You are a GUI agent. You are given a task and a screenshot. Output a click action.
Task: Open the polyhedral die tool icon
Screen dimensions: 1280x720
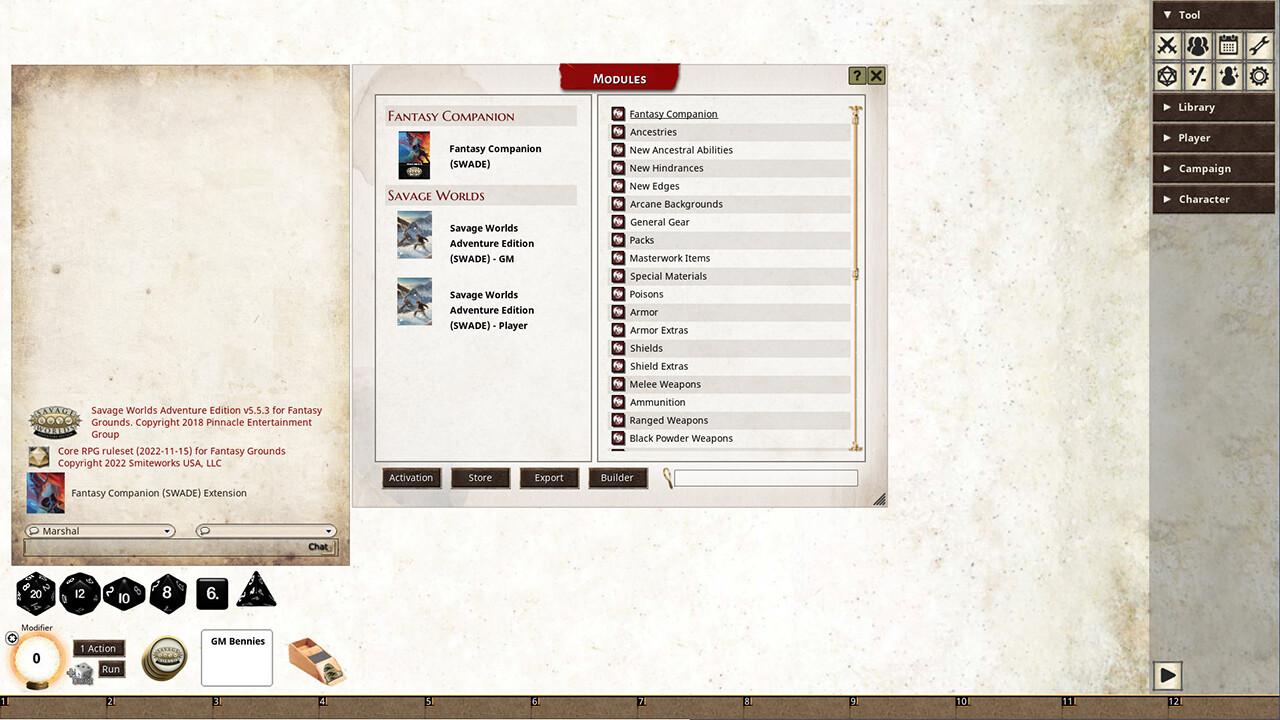point(1167,76)
